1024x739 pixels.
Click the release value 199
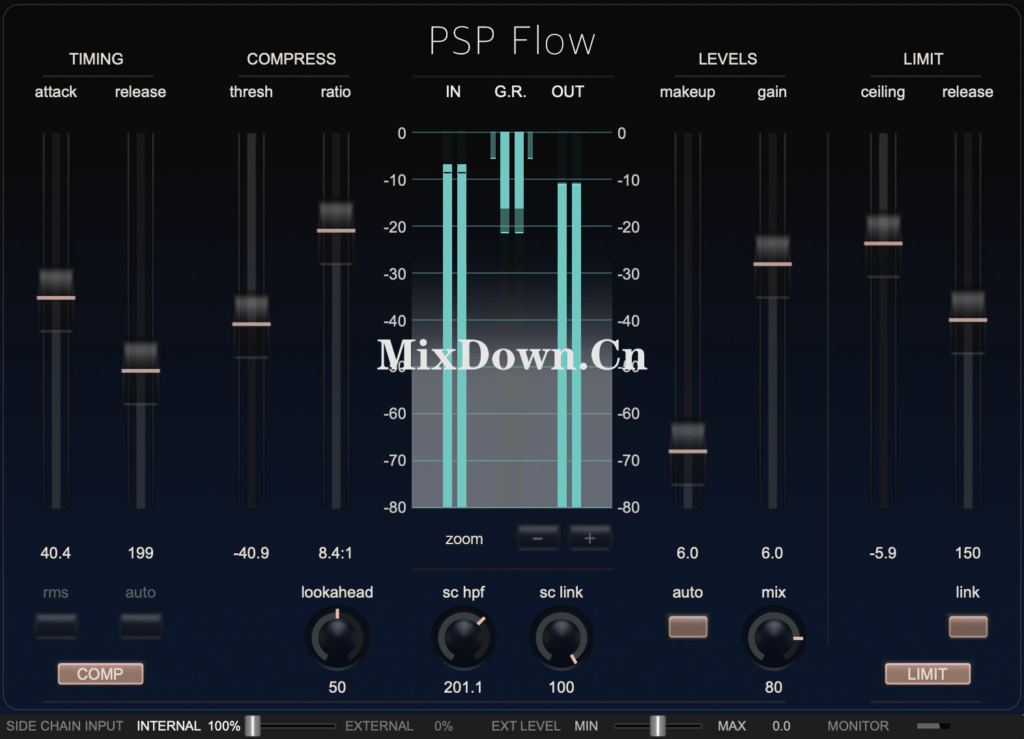tap(140, 553)
